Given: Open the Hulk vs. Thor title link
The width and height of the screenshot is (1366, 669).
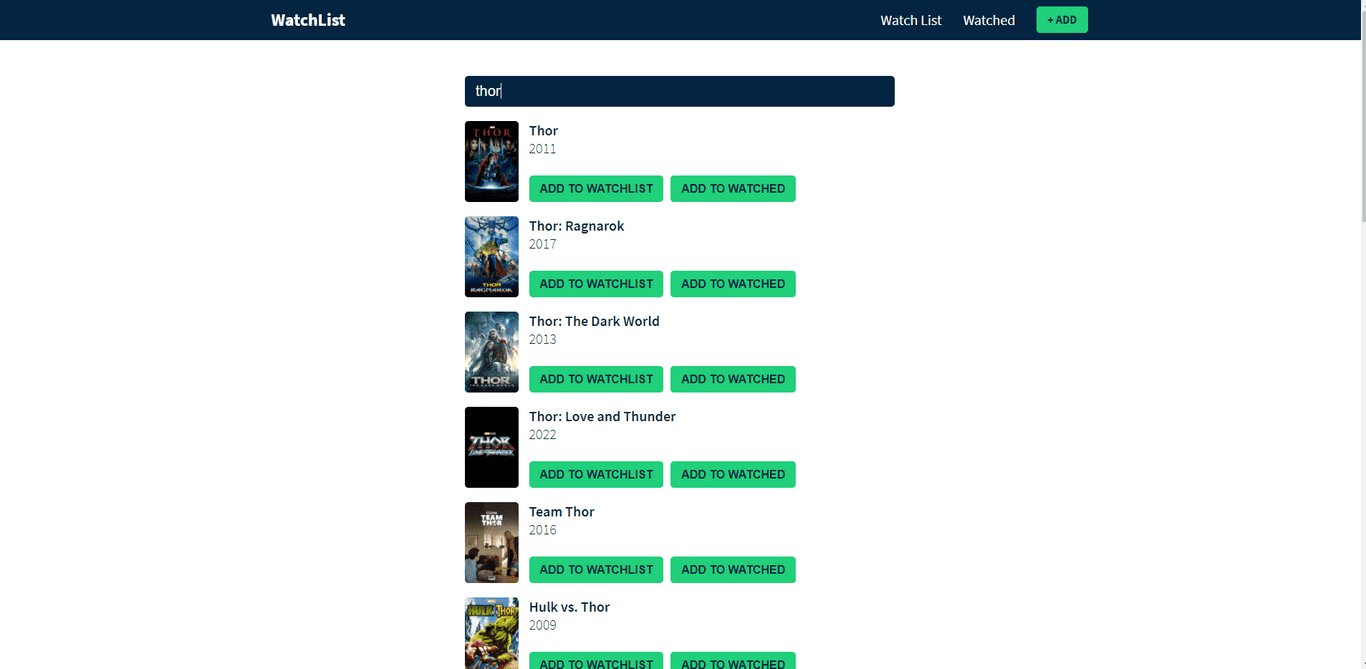Looking at the screenshot, I should click(569, 606).
